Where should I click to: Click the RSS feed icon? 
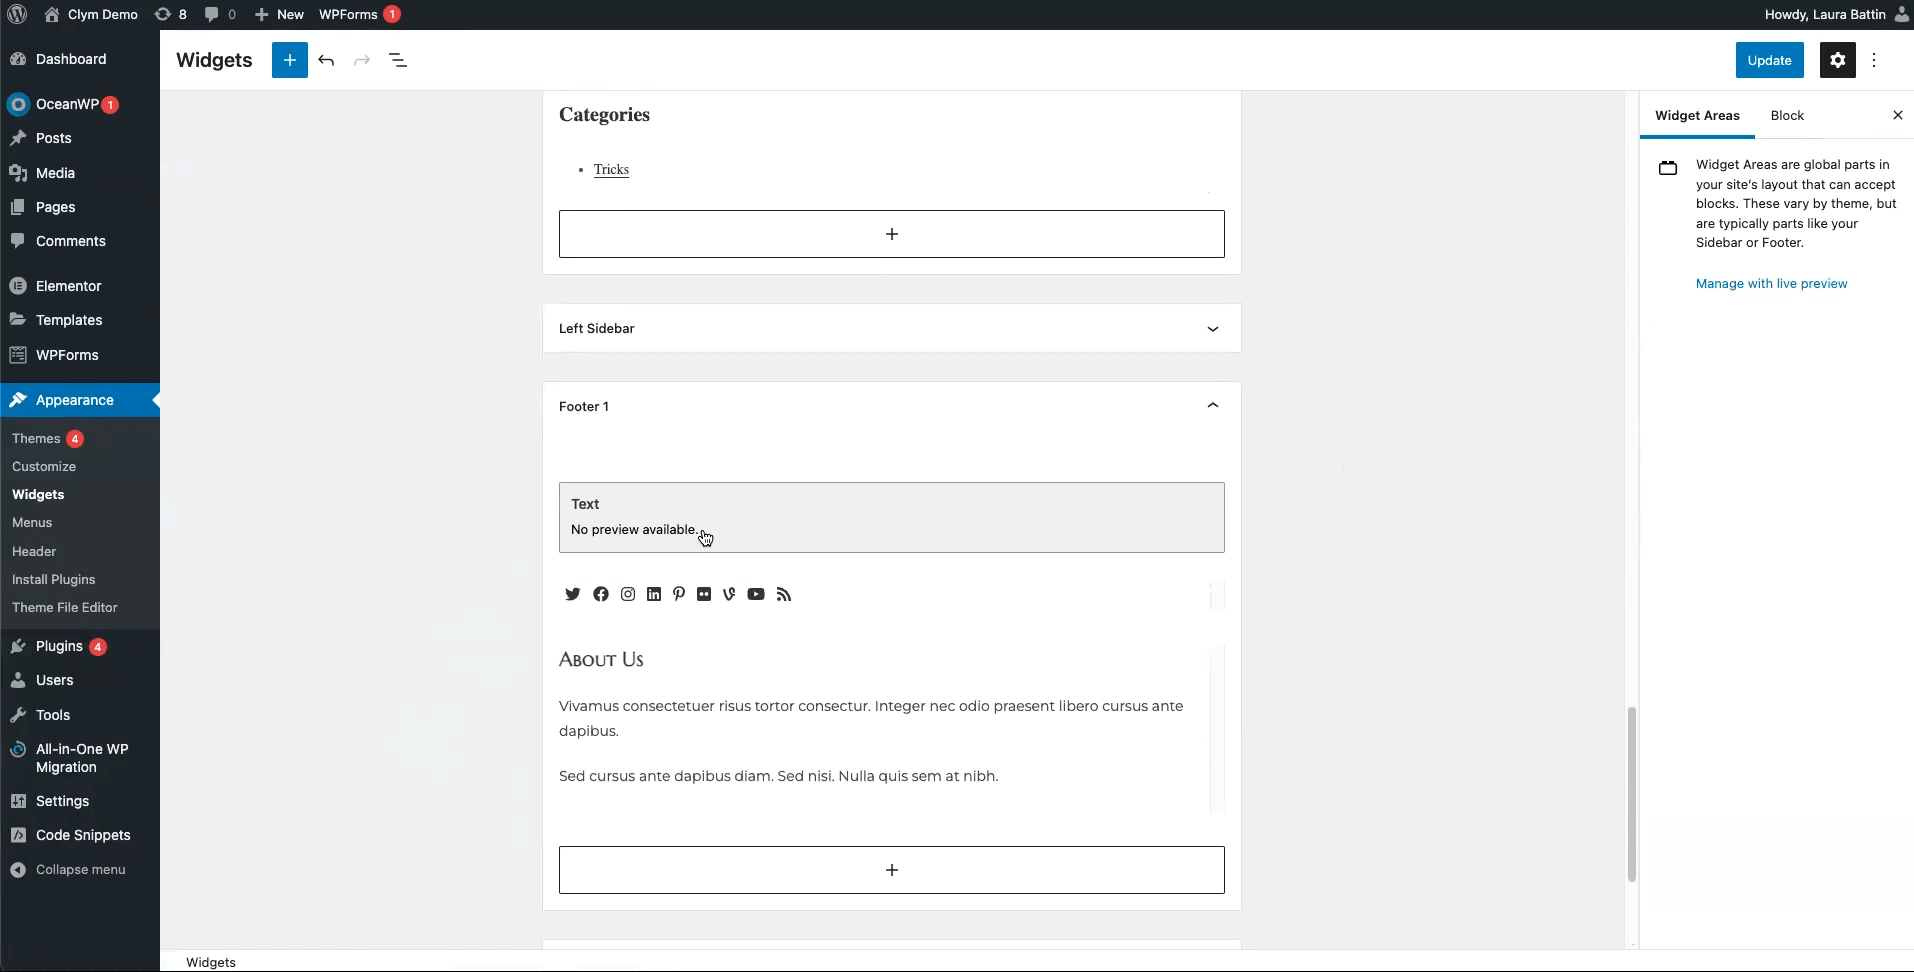[784, 594]
